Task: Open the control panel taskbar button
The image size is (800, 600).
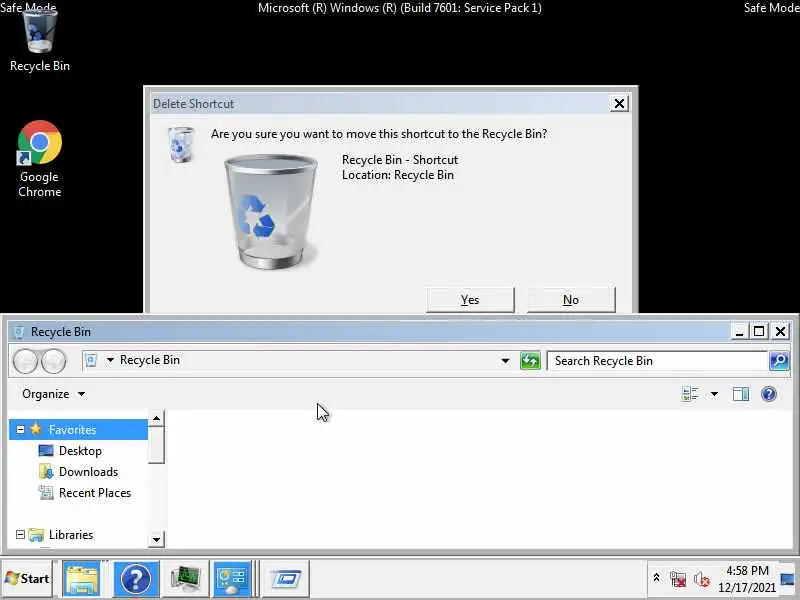Action: [232, 579]
